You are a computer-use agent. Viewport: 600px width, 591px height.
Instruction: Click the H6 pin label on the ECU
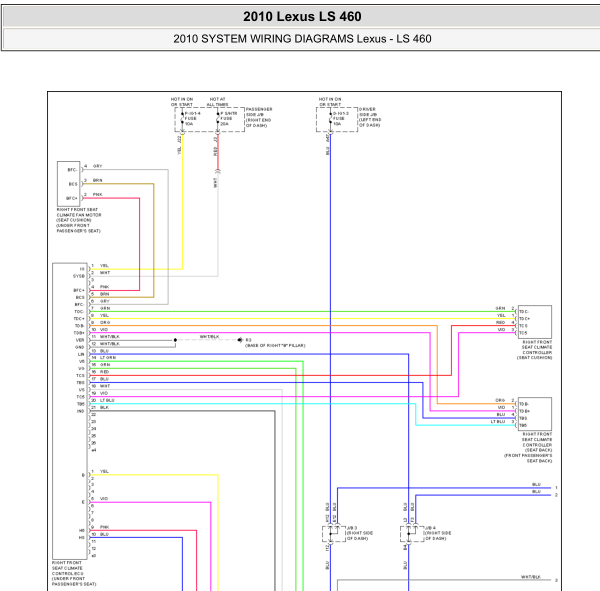(82, 531)
